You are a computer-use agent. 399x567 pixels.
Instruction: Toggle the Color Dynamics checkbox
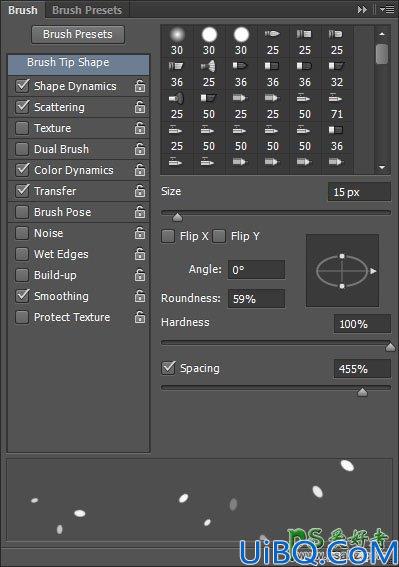point(22,170)
